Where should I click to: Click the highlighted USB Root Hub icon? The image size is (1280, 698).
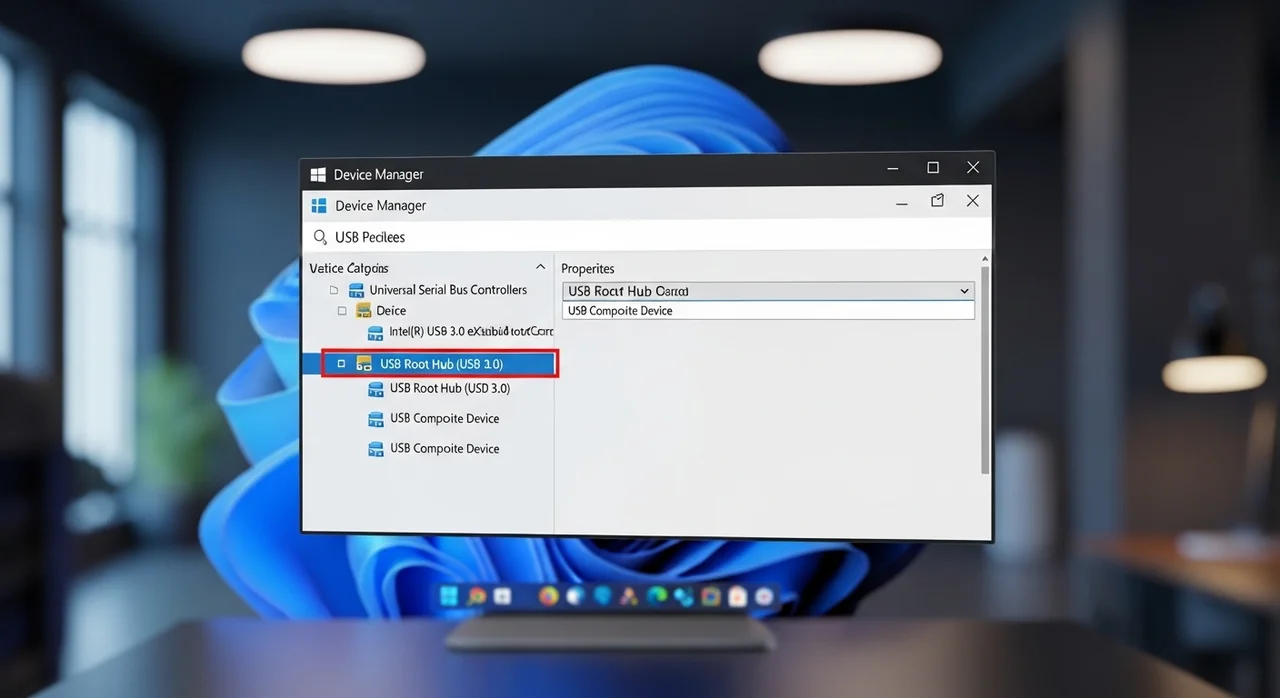tap(364, 365)
